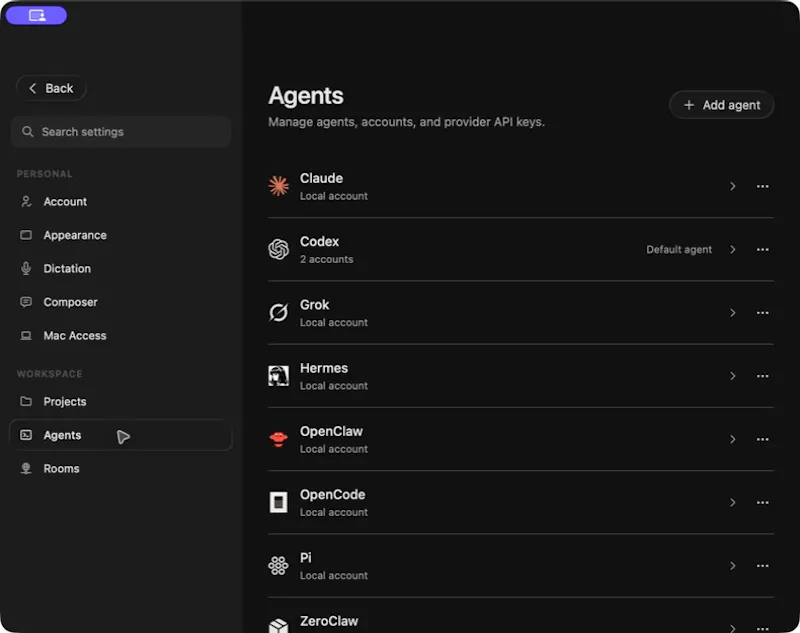Screen dimensions: 800x633
Task: Open the OpenClaw three-dot menu
Action: coord(763,439)
